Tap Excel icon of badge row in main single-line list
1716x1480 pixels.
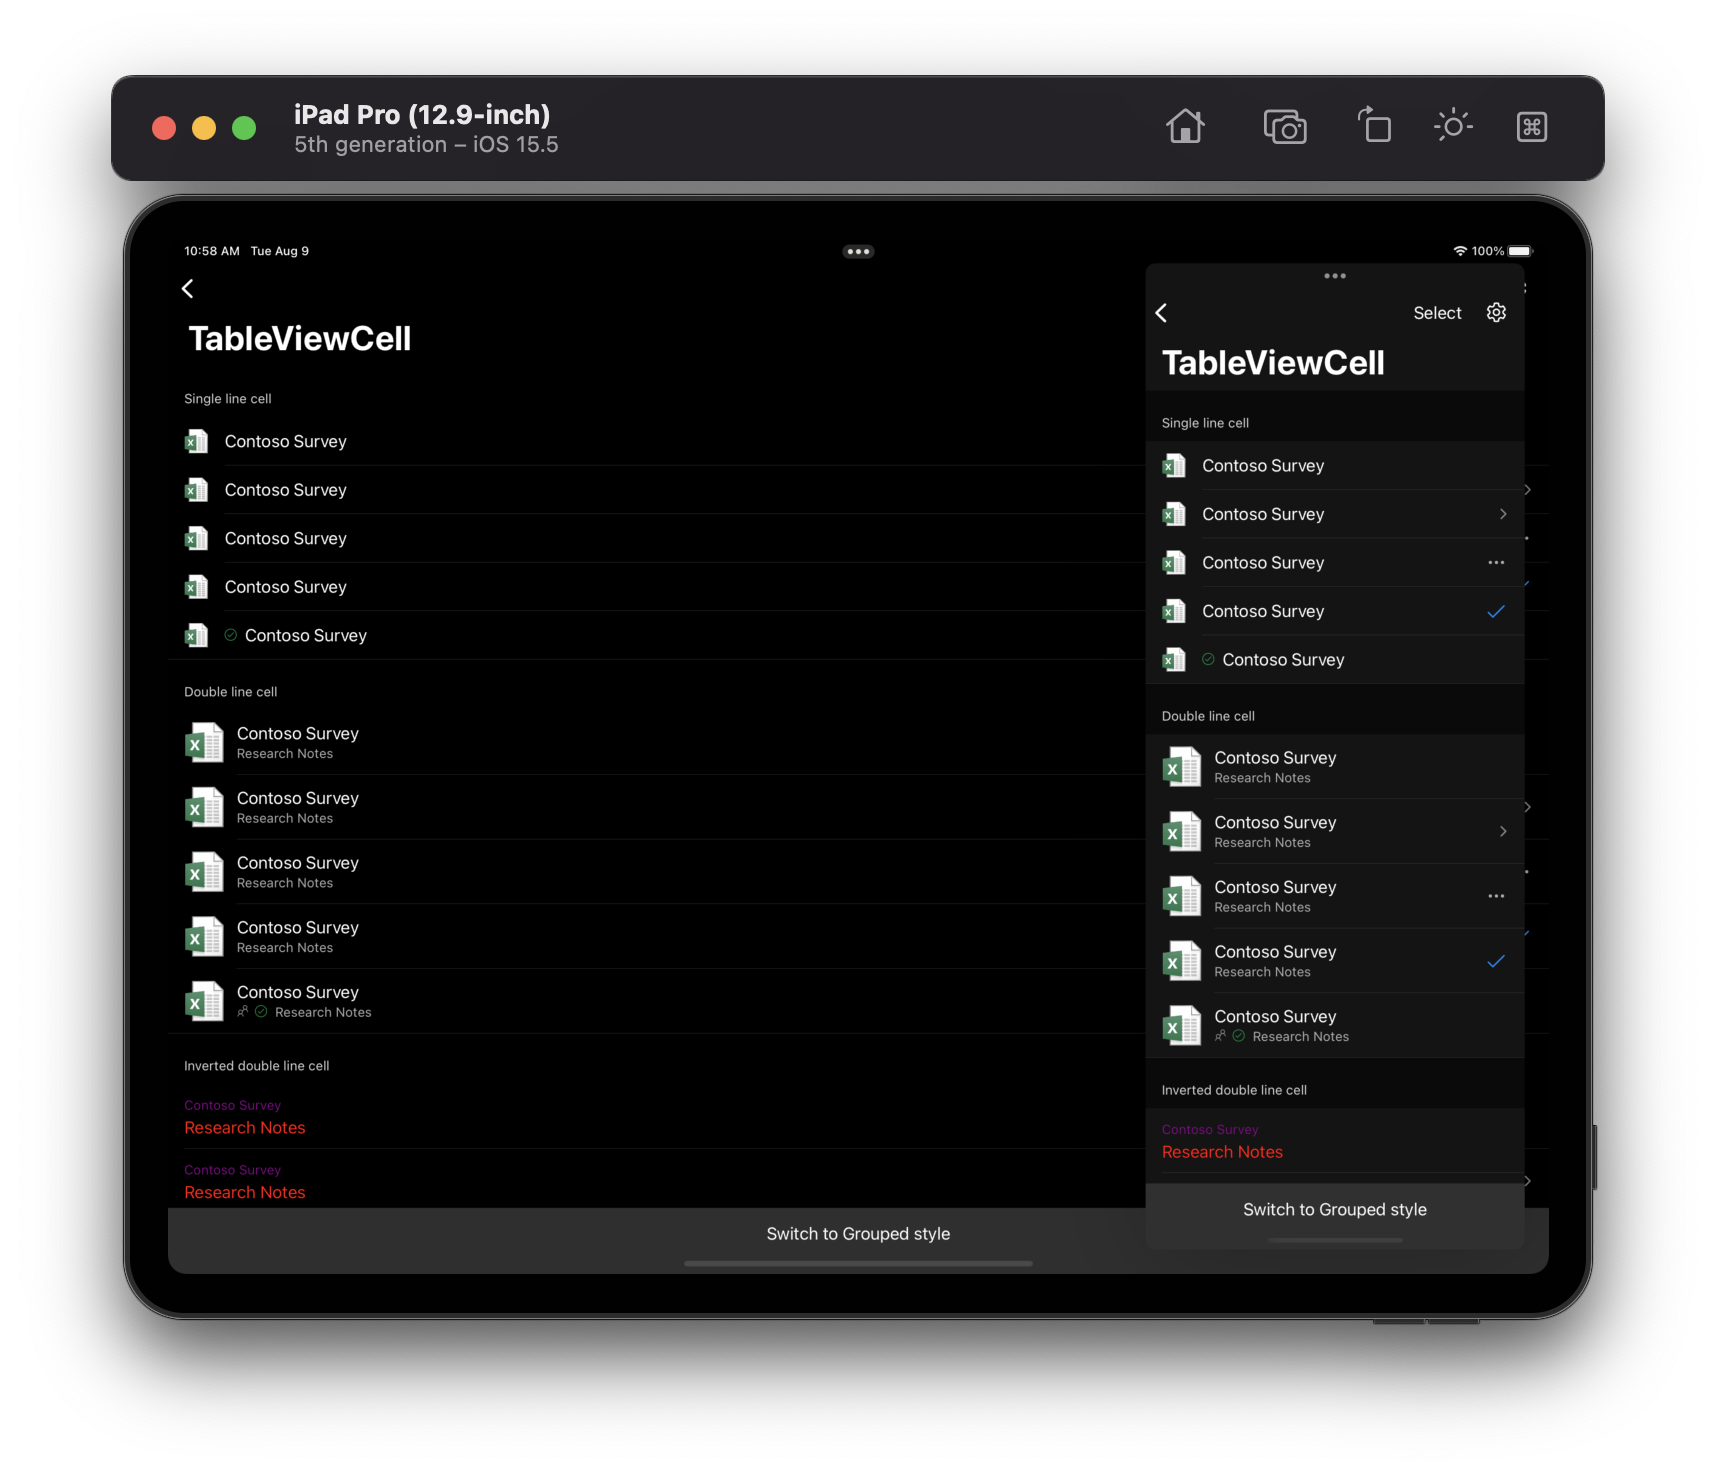(x=197, y=635)
